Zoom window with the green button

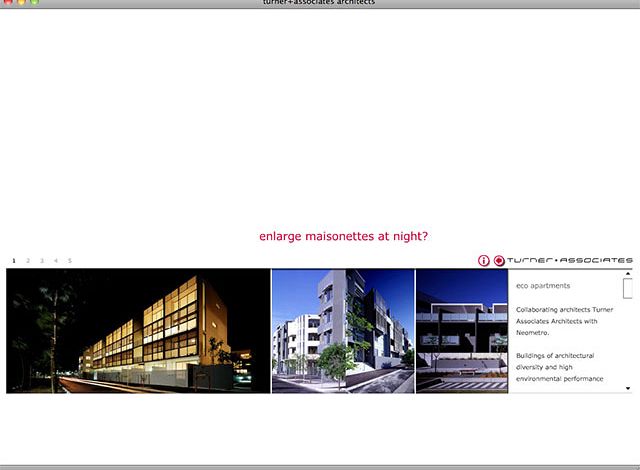(x=35, y=3)
